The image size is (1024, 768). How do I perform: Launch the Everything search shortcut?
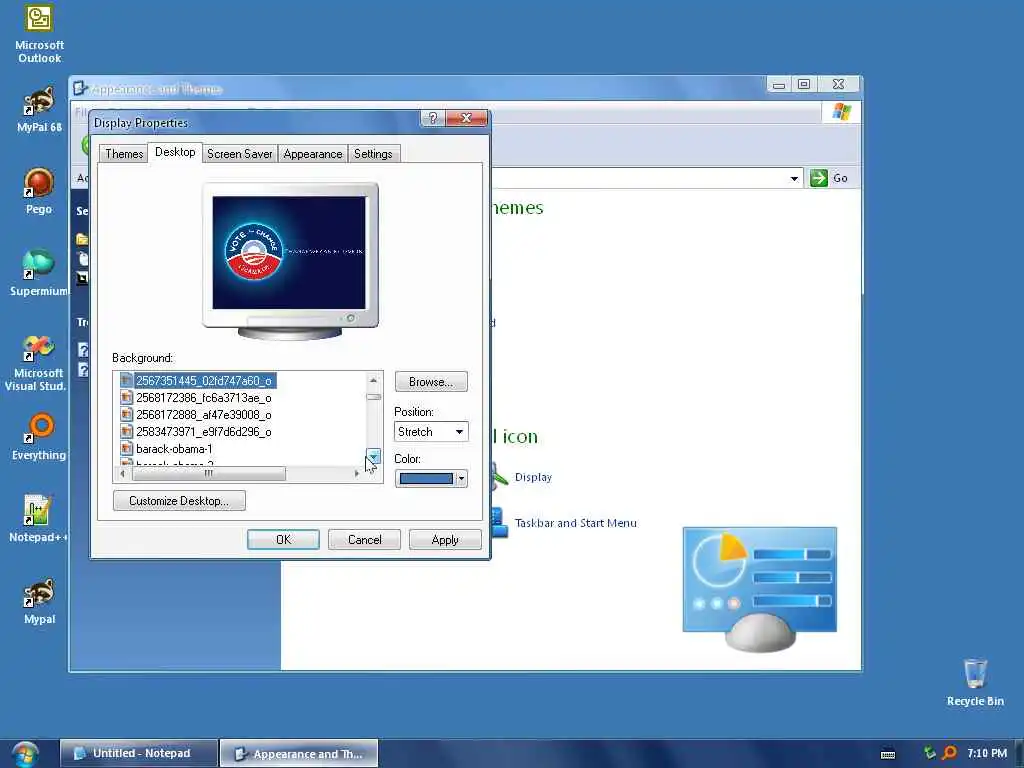pyautogui.click(x=39, y=437)
